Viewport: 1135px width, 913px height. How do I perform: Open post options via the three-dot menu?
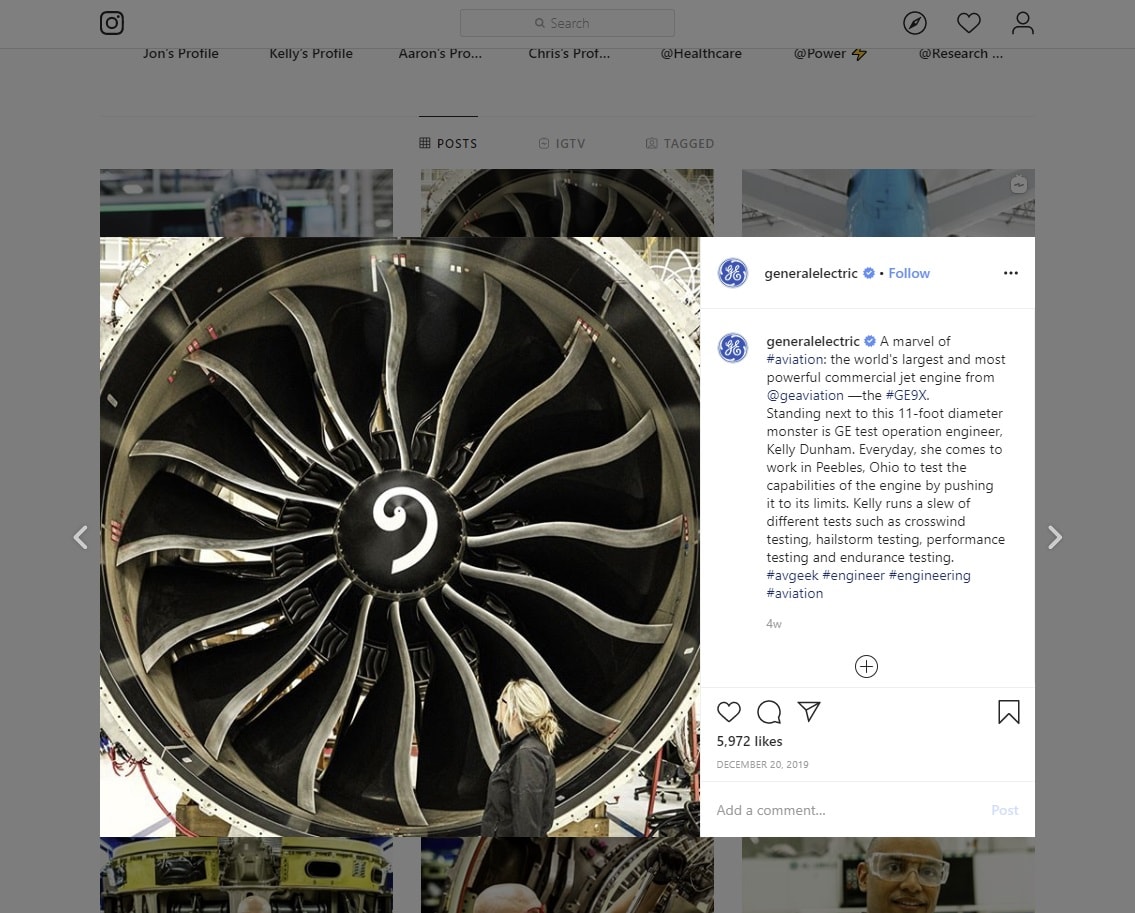(x=1010, y=272)
